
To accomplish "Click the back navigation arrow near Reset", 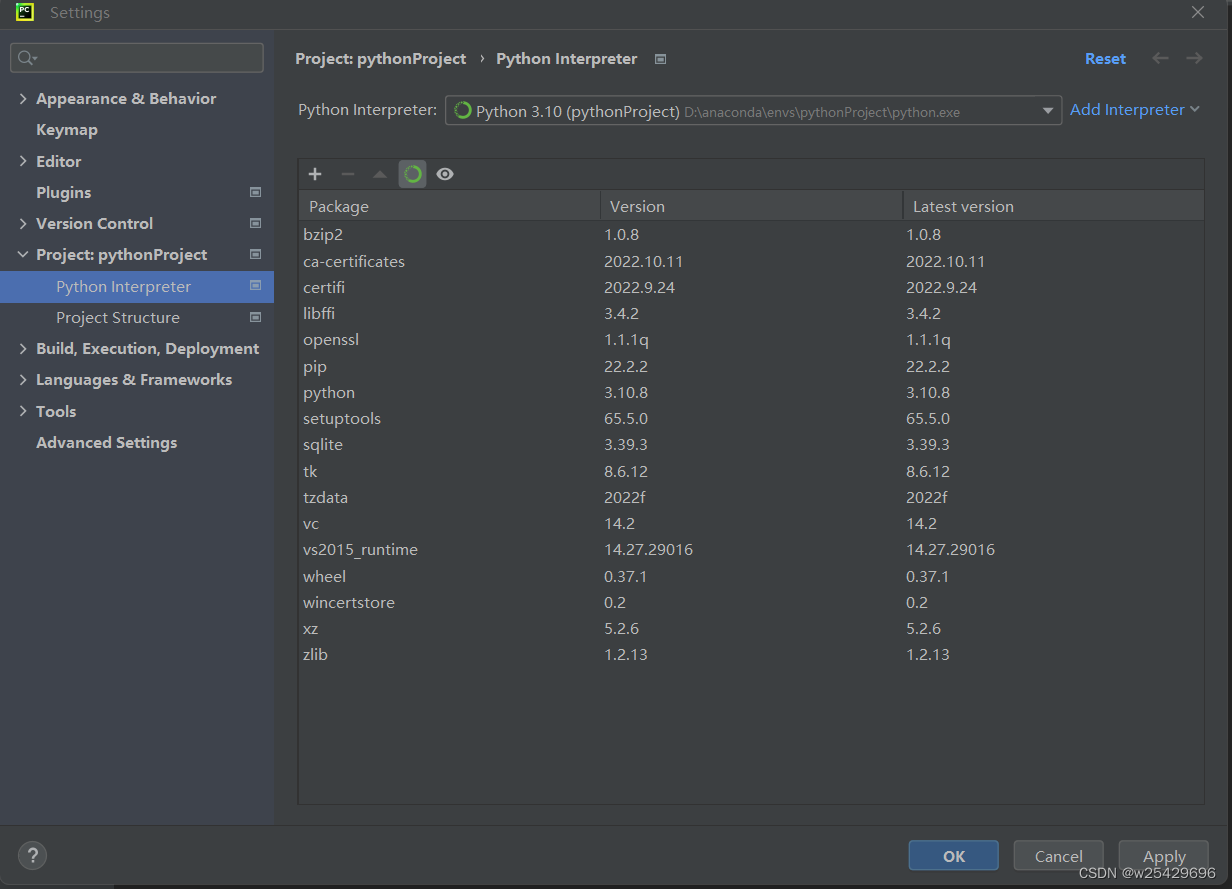I will [x=1160, y=58].
